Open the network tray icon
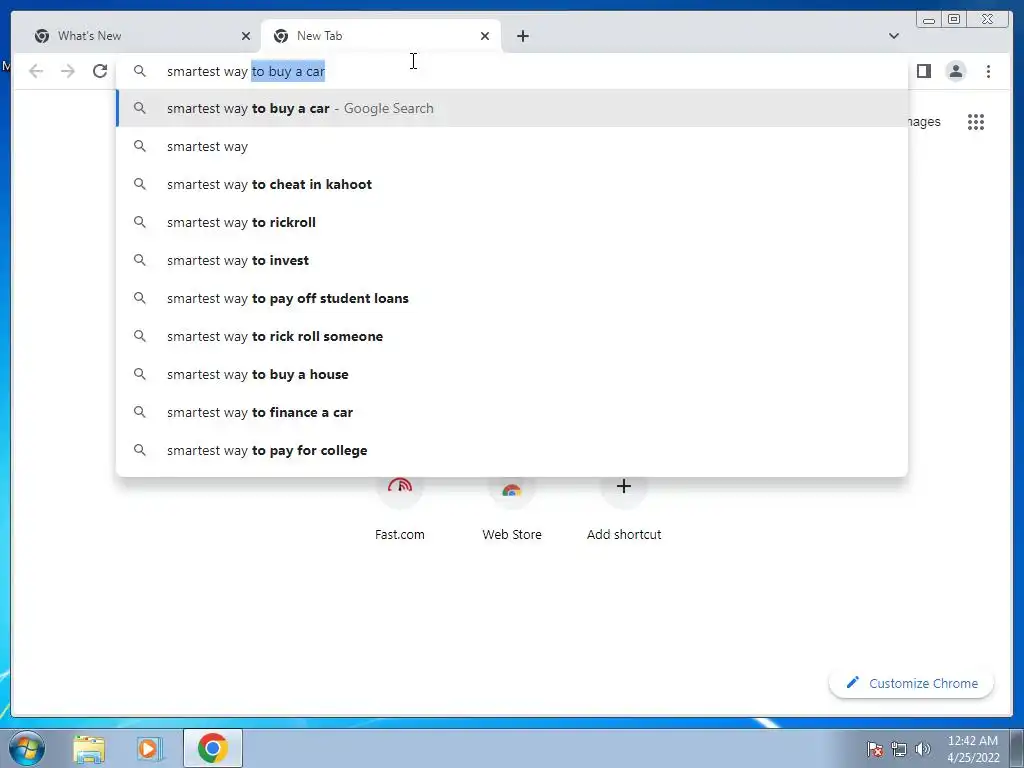1024x768 pixels. 899,749
